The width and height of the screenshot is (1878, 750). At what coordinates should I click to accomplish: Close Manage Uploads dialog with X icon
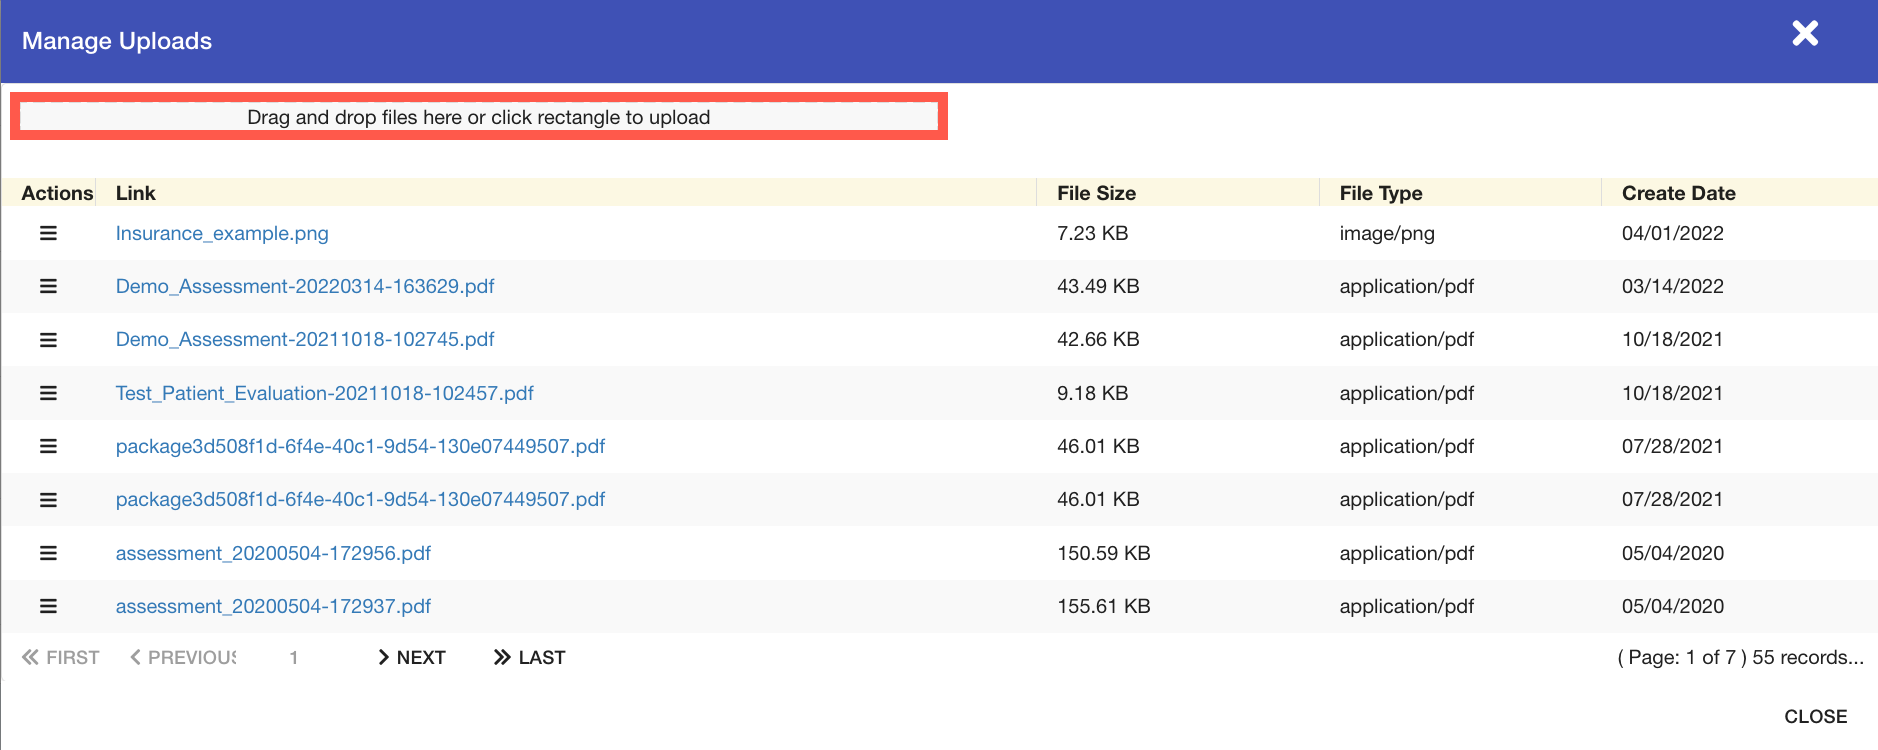pos(1804,34)
